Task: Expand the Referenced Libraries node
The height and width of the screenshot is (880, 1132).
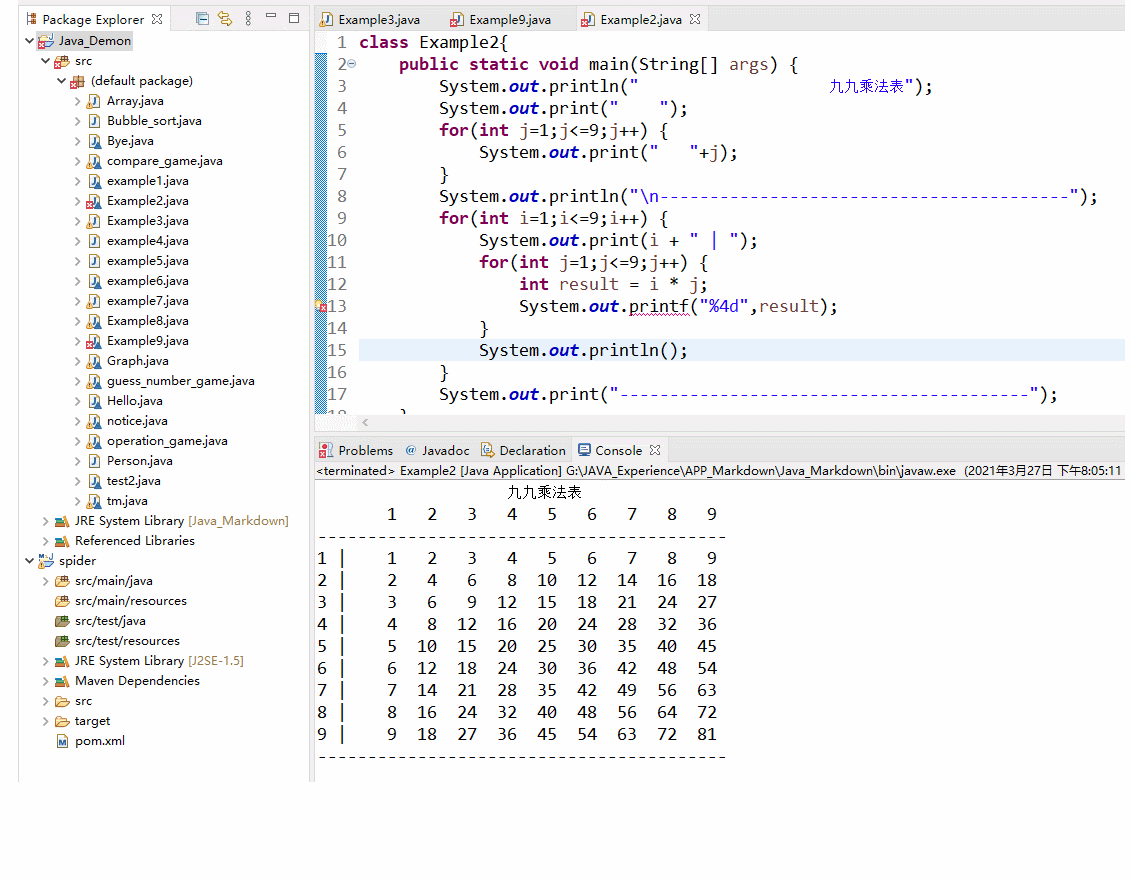Action: point(44,540)
